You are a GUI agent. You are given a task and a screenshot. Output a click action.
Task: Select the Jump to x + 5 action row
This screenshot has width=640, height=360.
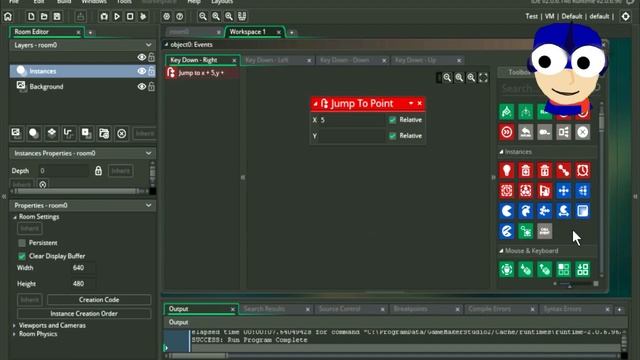click(x=202, y=73)
